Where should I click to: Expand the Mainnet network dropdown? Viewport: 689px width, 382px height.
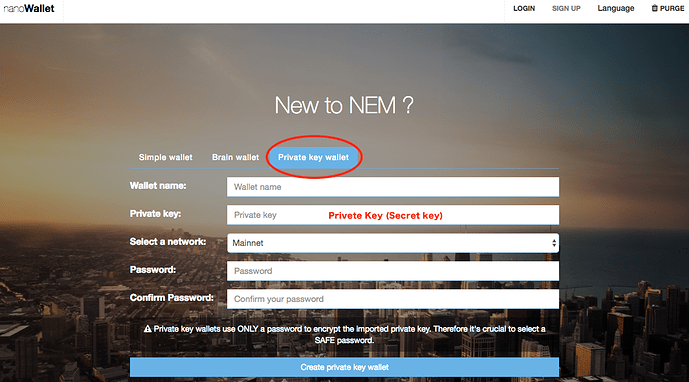pyautogui.click(x=393, y=243)
